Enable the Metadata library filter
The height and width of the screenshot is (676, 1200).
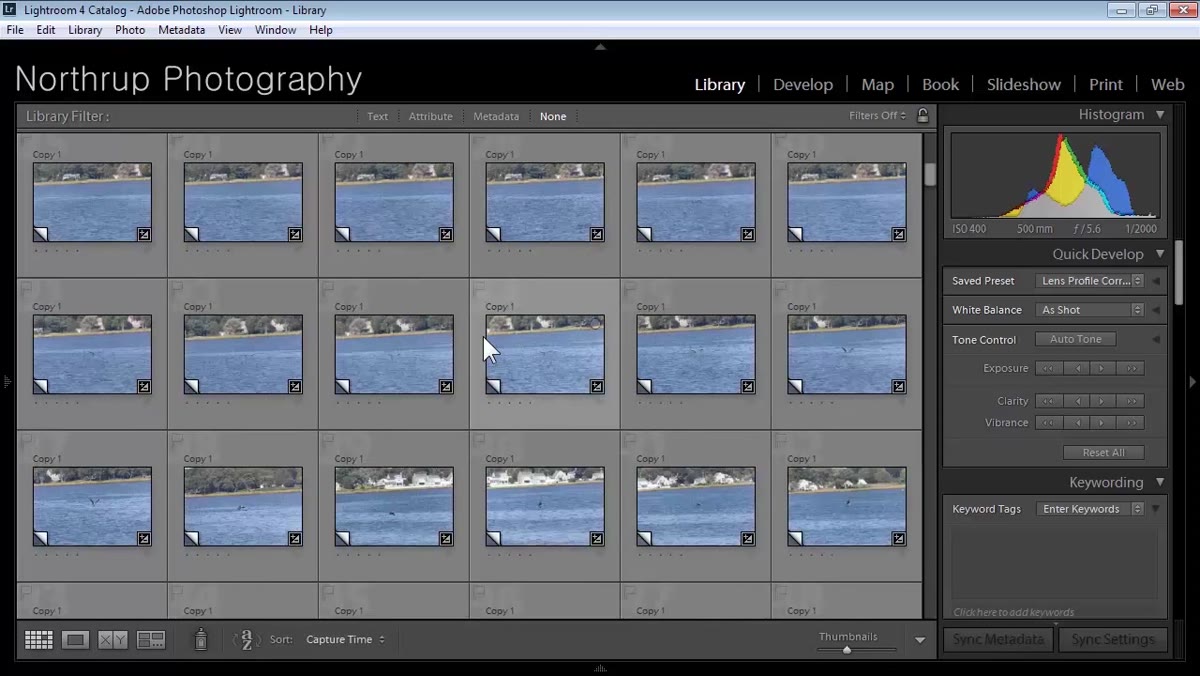496,116
